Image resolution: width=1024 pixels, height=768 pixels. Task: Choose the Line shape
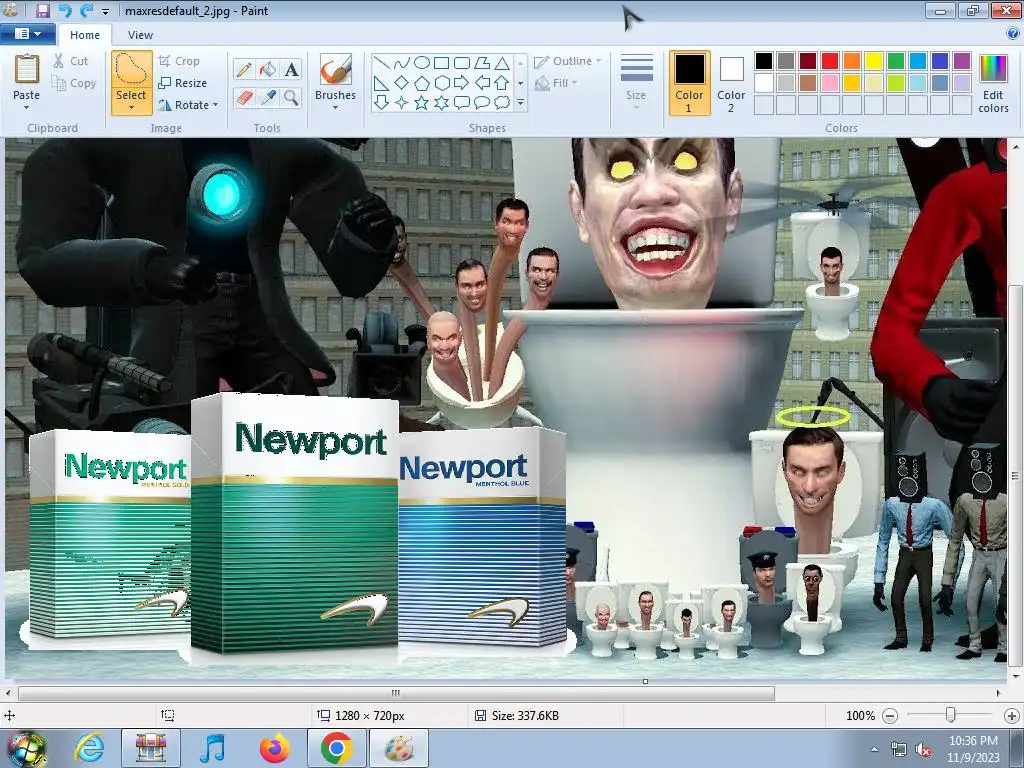[382, 63]
